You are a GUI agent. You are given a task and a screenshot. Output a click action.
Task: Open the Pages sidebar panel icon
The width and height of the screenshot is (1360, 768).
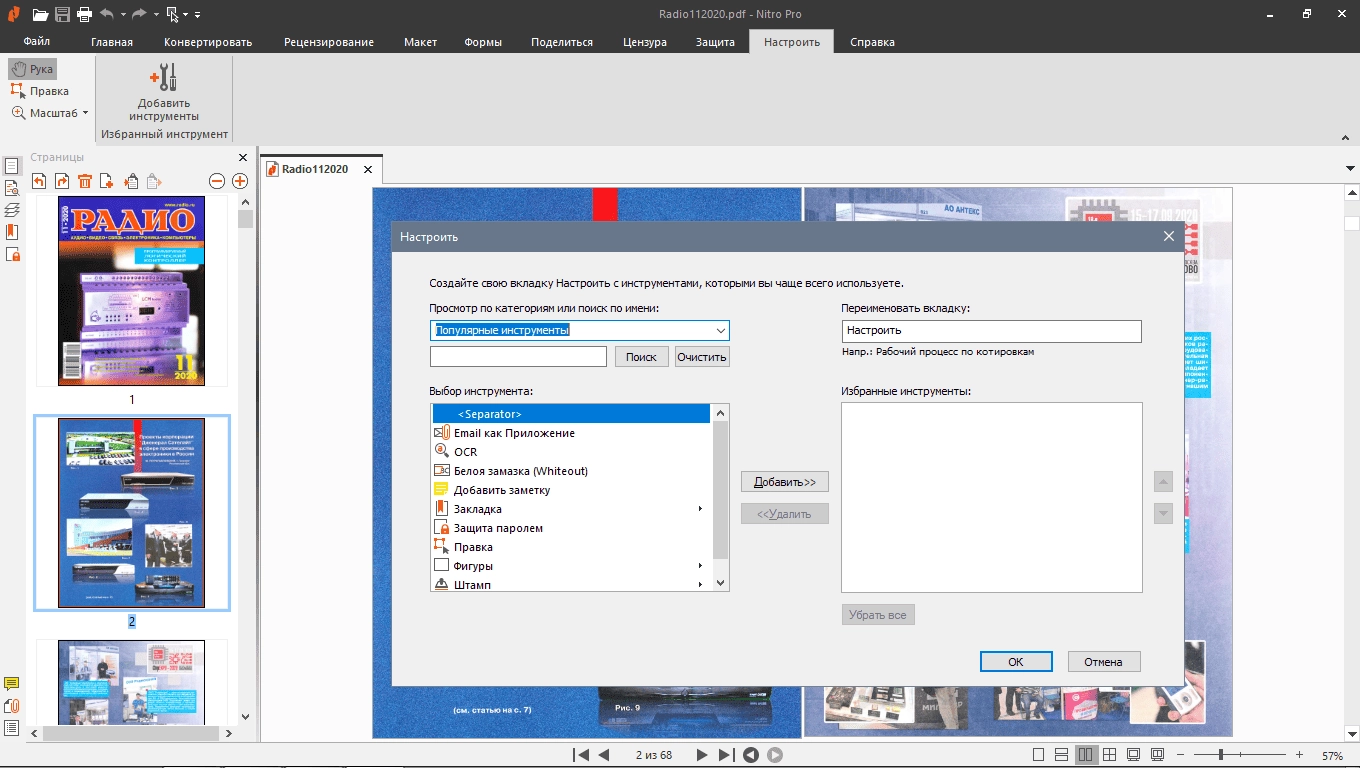coord(12,166)
